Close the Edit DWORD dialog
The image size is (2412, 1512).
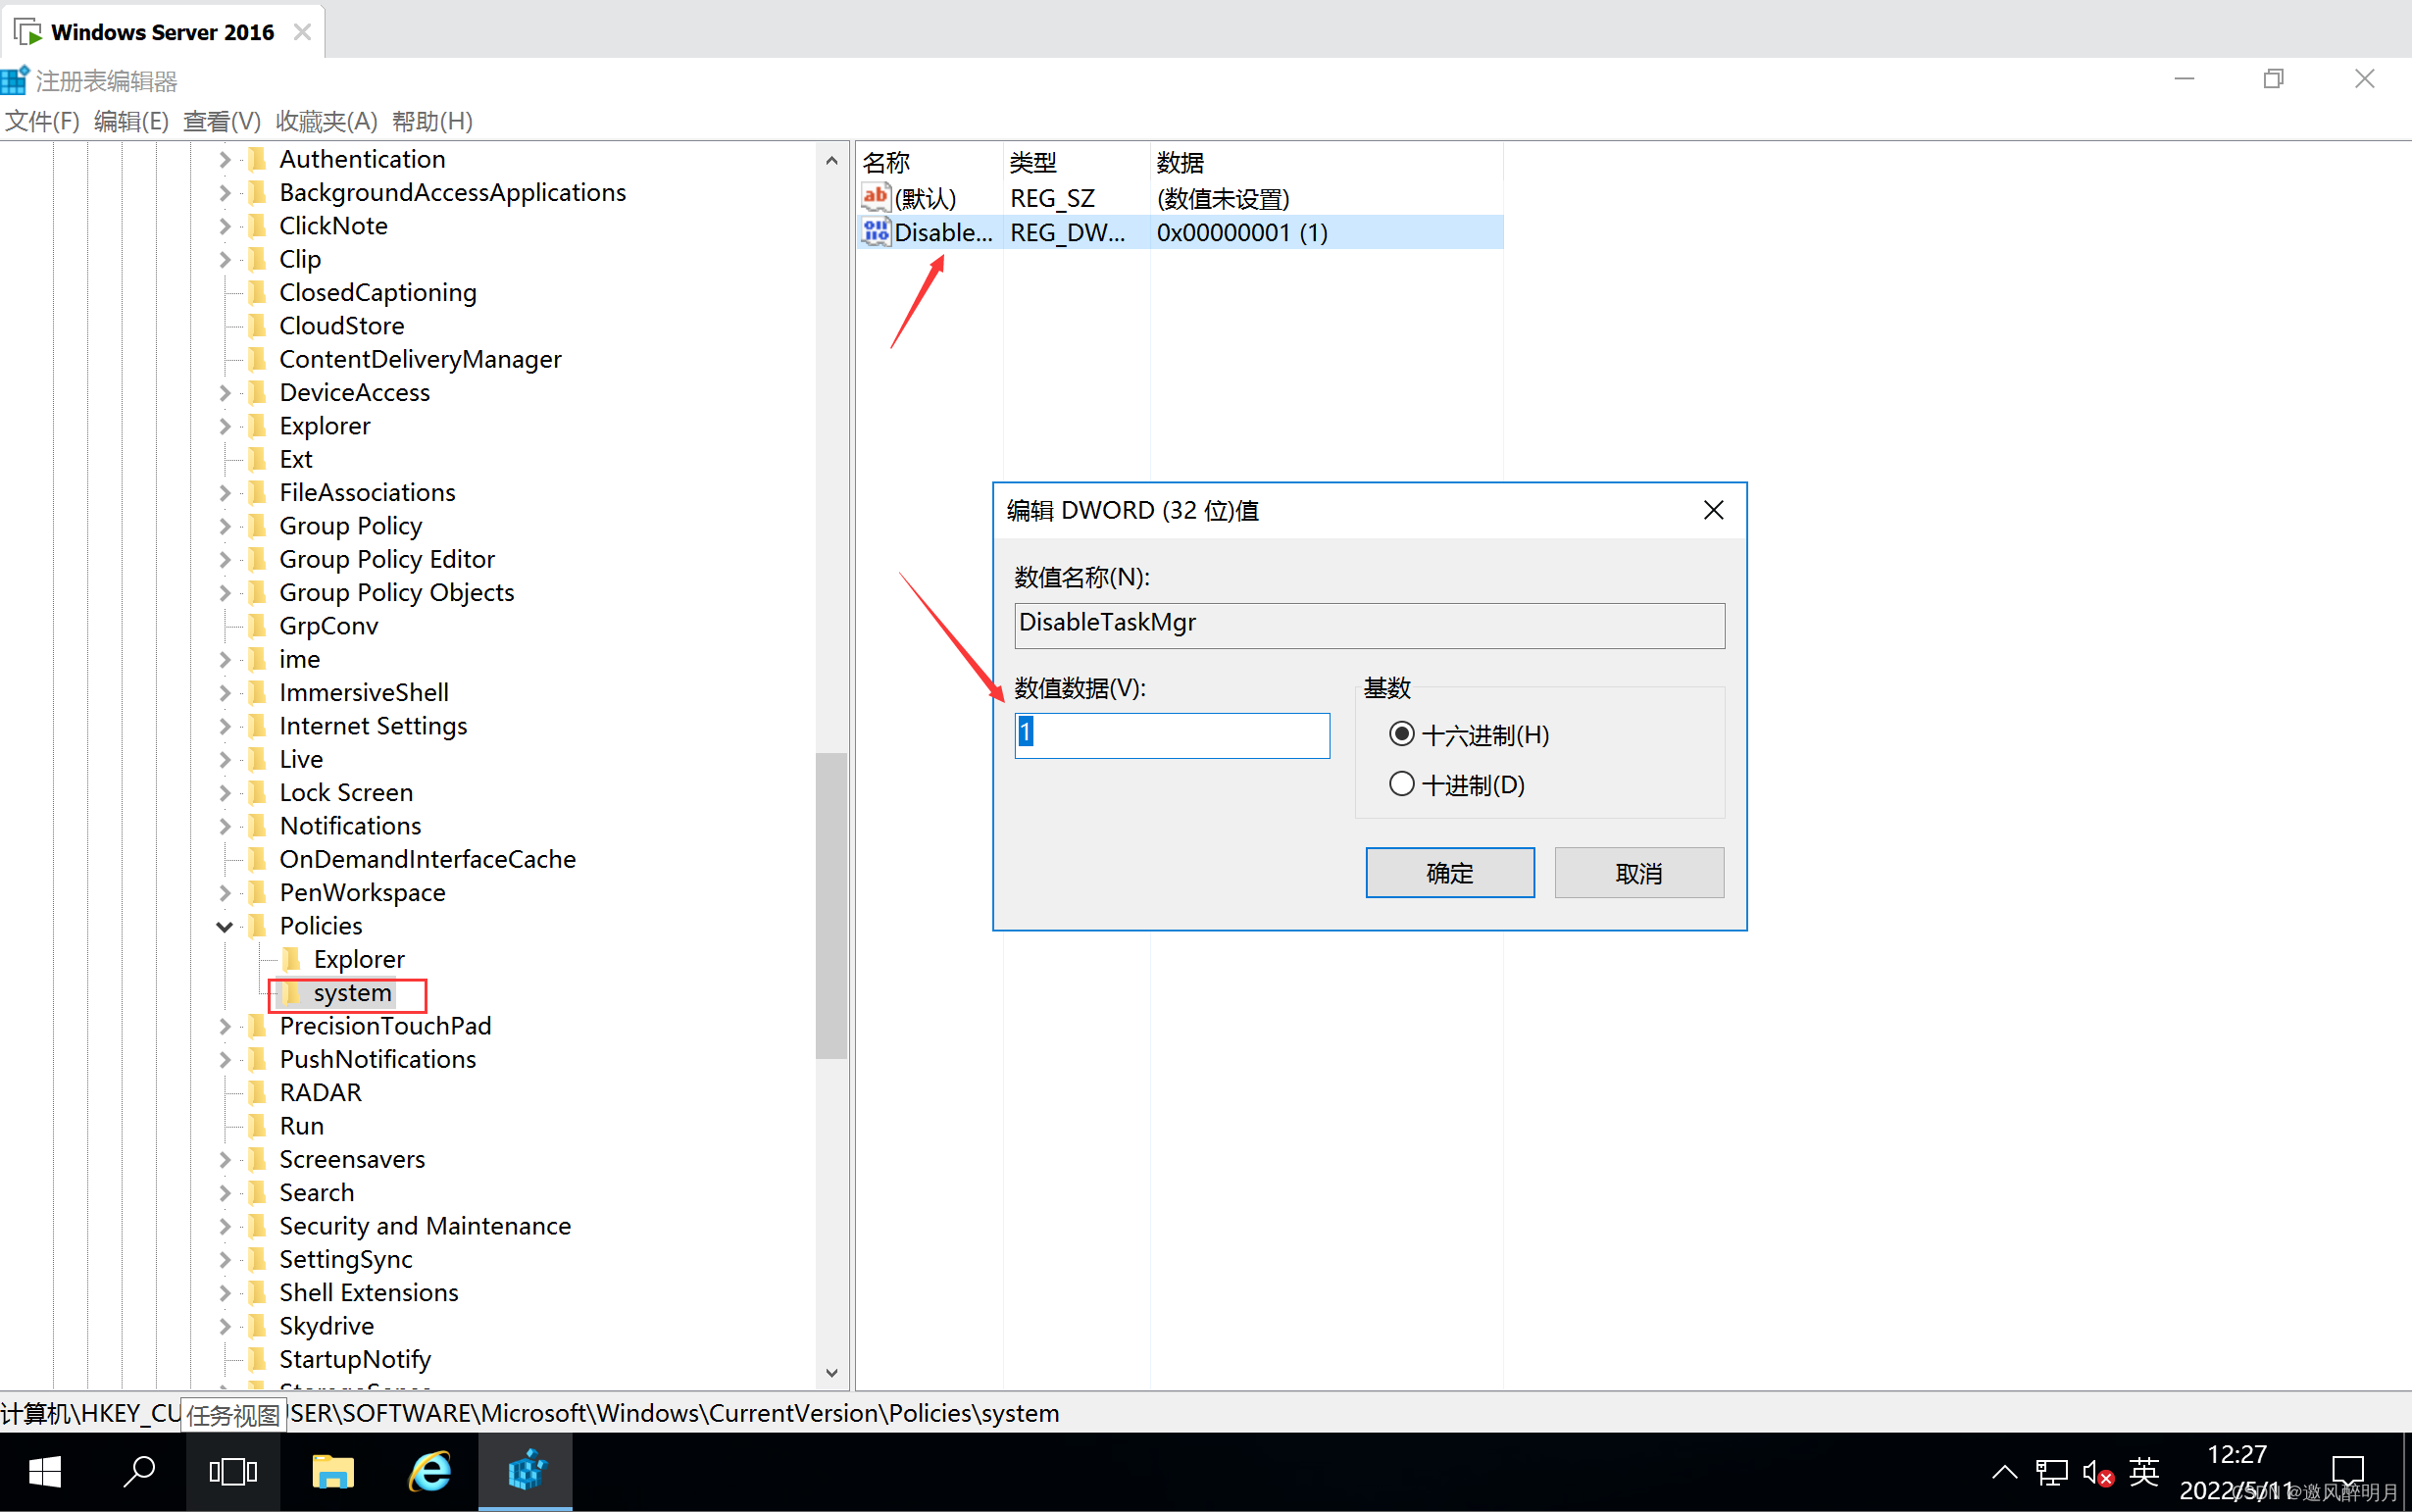click(x=1713, y=510)
